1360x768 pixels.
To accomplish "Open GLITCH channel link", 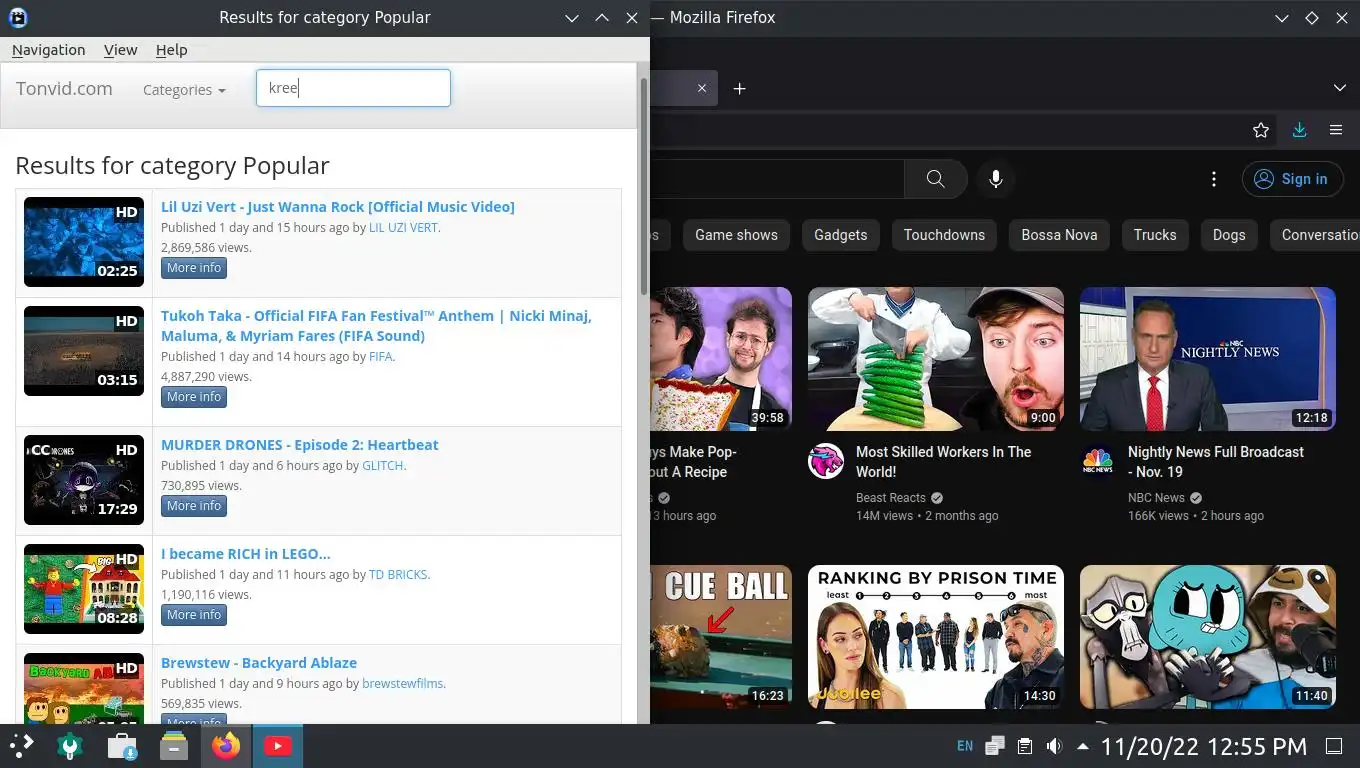I will [x=383, y=466].
